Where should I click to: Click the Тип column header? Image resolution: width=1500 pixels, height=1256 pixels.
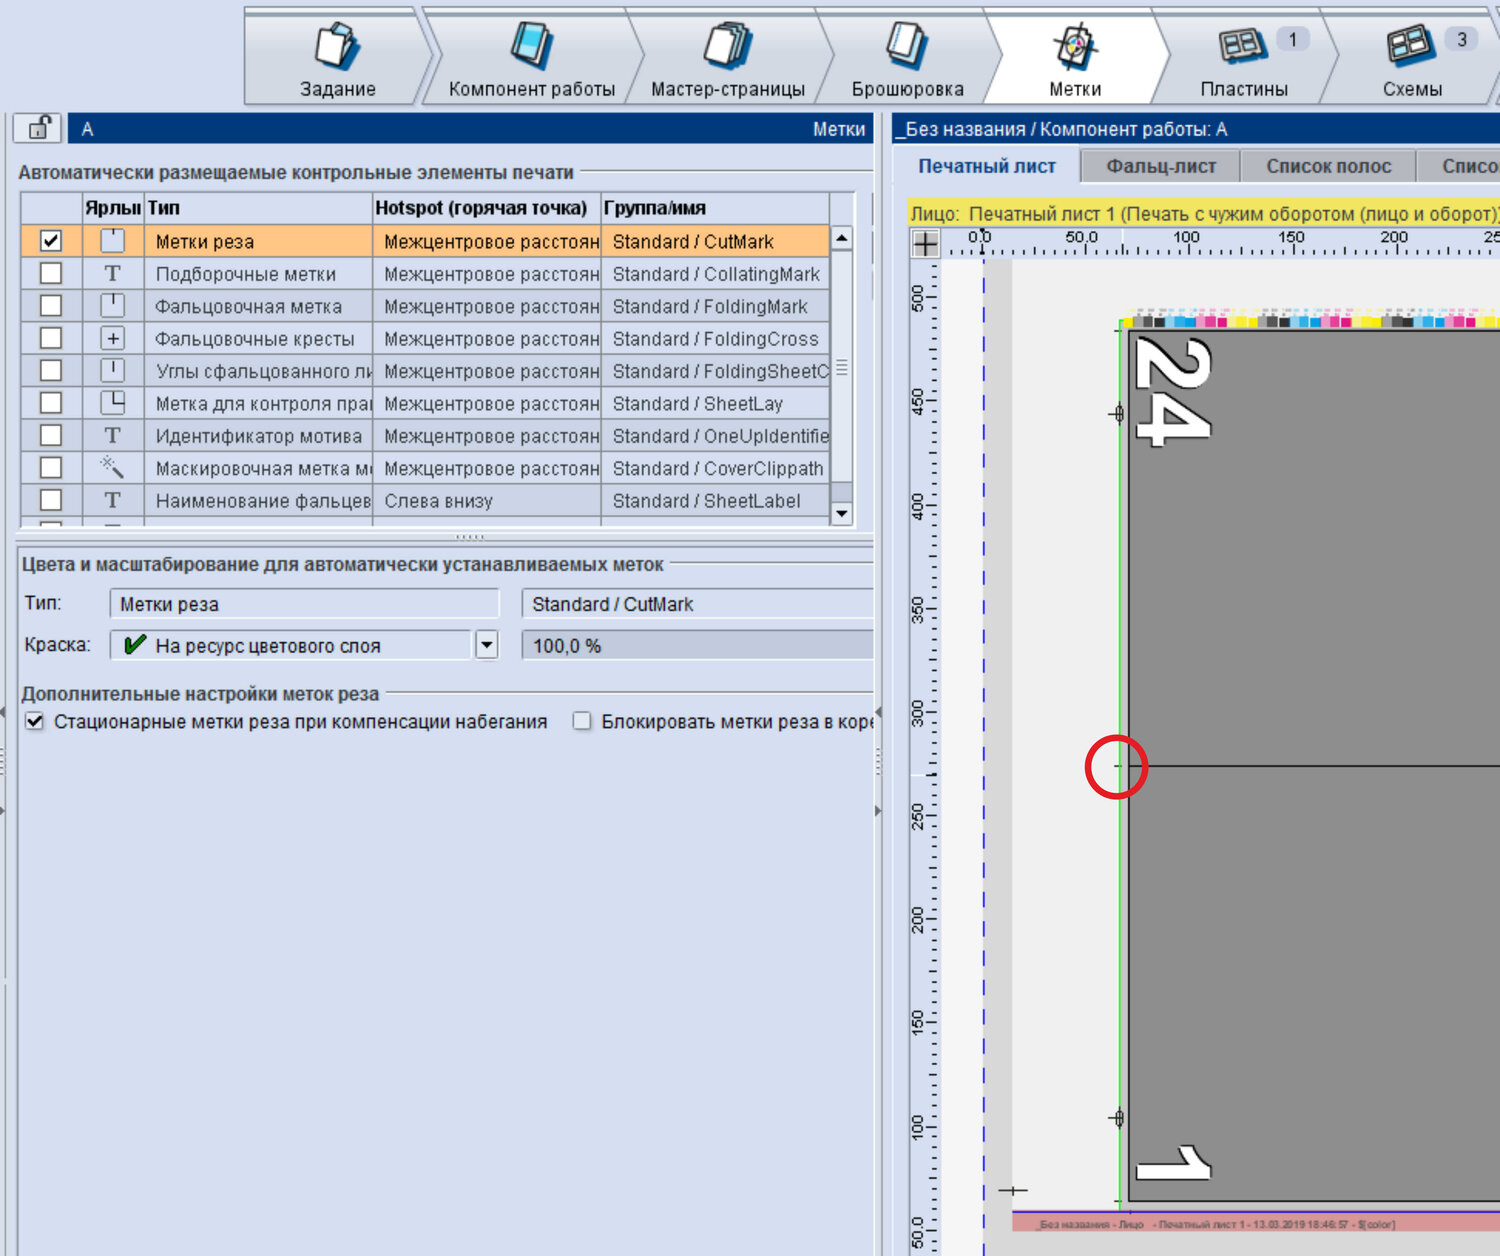pos(258,208)
